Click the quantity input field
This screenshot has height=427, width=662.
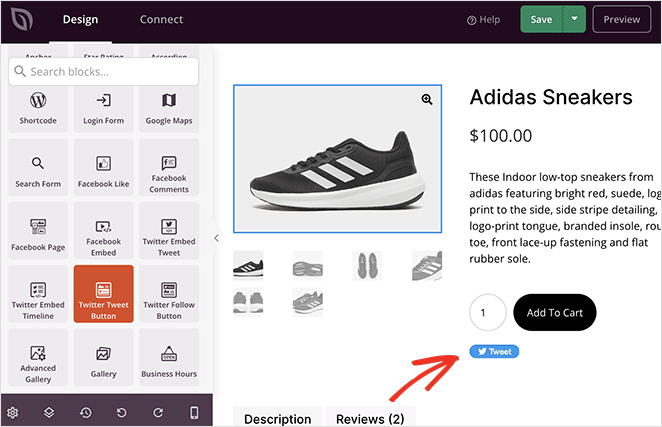488,313
